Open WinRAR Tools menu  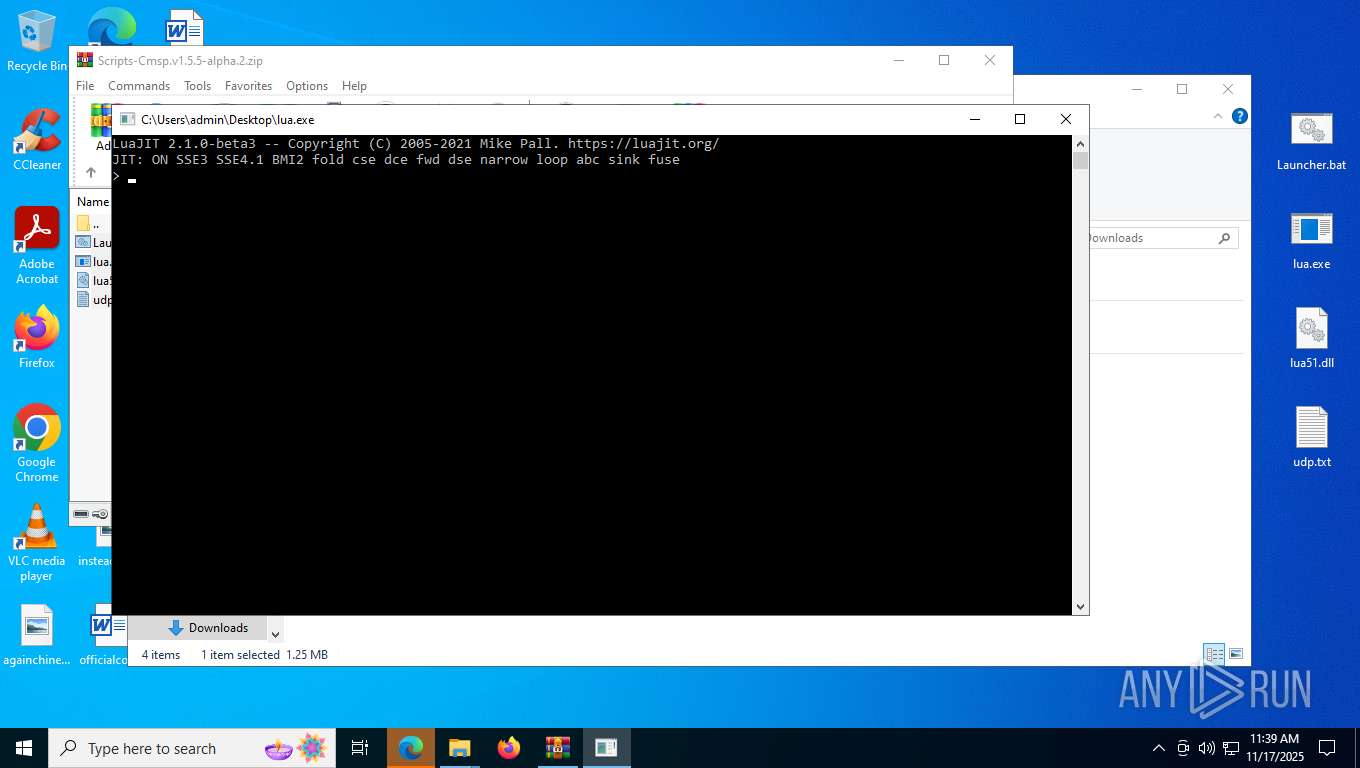coord(197,86)
